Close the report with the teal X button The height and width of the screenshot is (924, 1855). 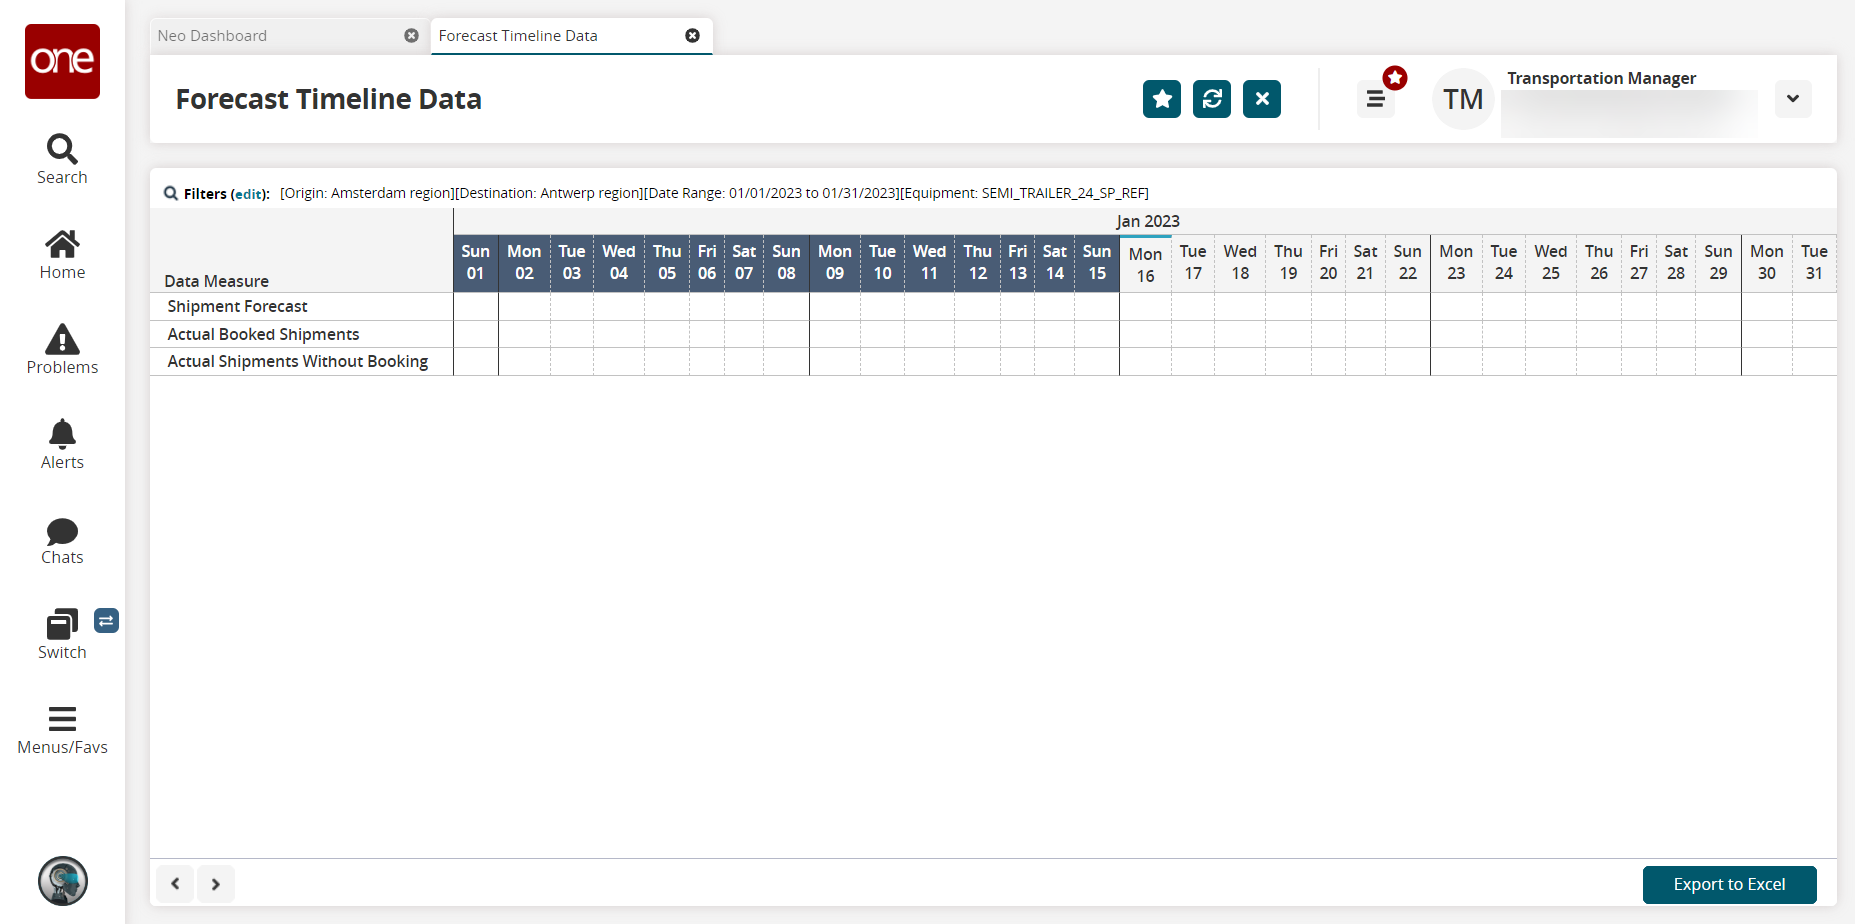pyautogui.click(x=1262, y=99)
